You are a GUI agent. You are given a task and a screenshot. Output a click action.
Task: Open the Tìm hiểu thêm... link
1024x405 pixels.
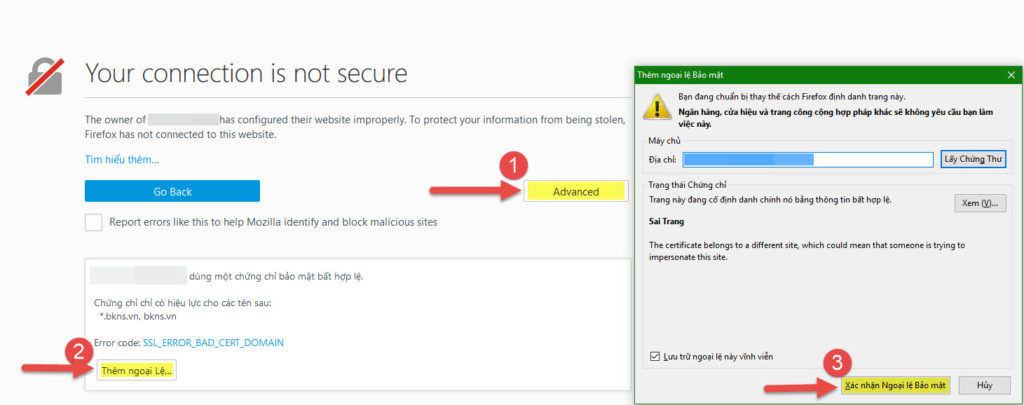click(x=122, y=159)
